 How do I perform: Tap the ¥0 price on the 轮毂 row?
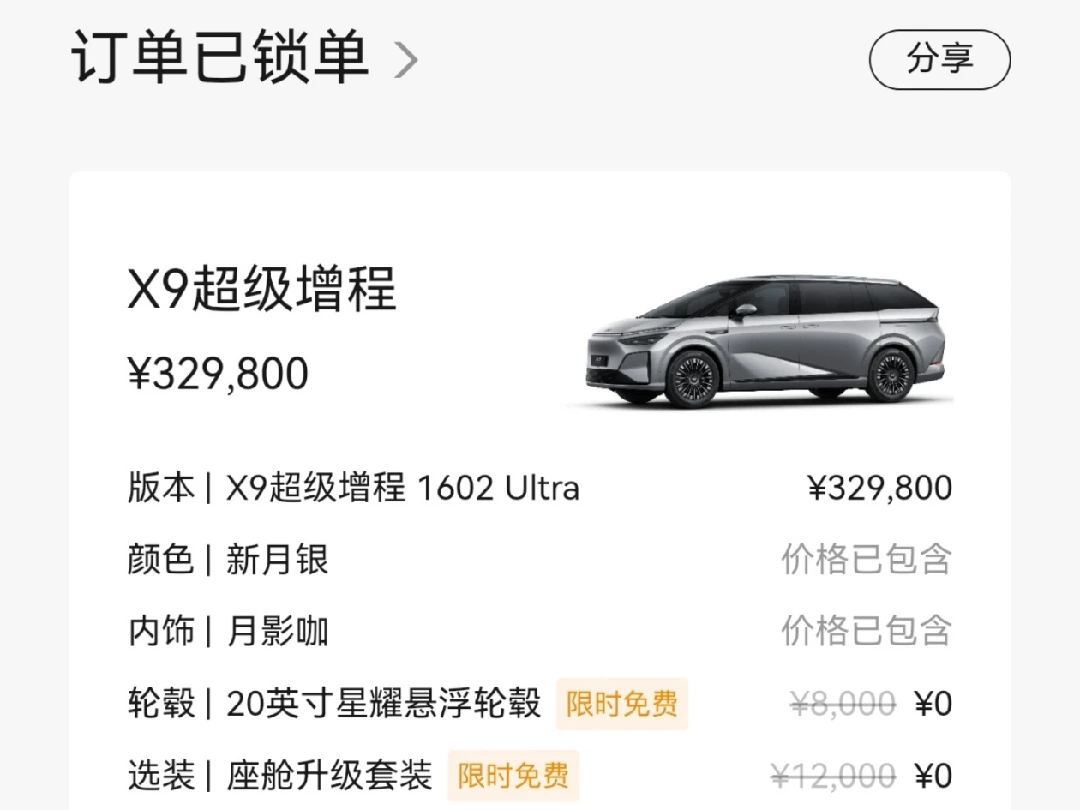pyautogui.click(x=933, y=704)
